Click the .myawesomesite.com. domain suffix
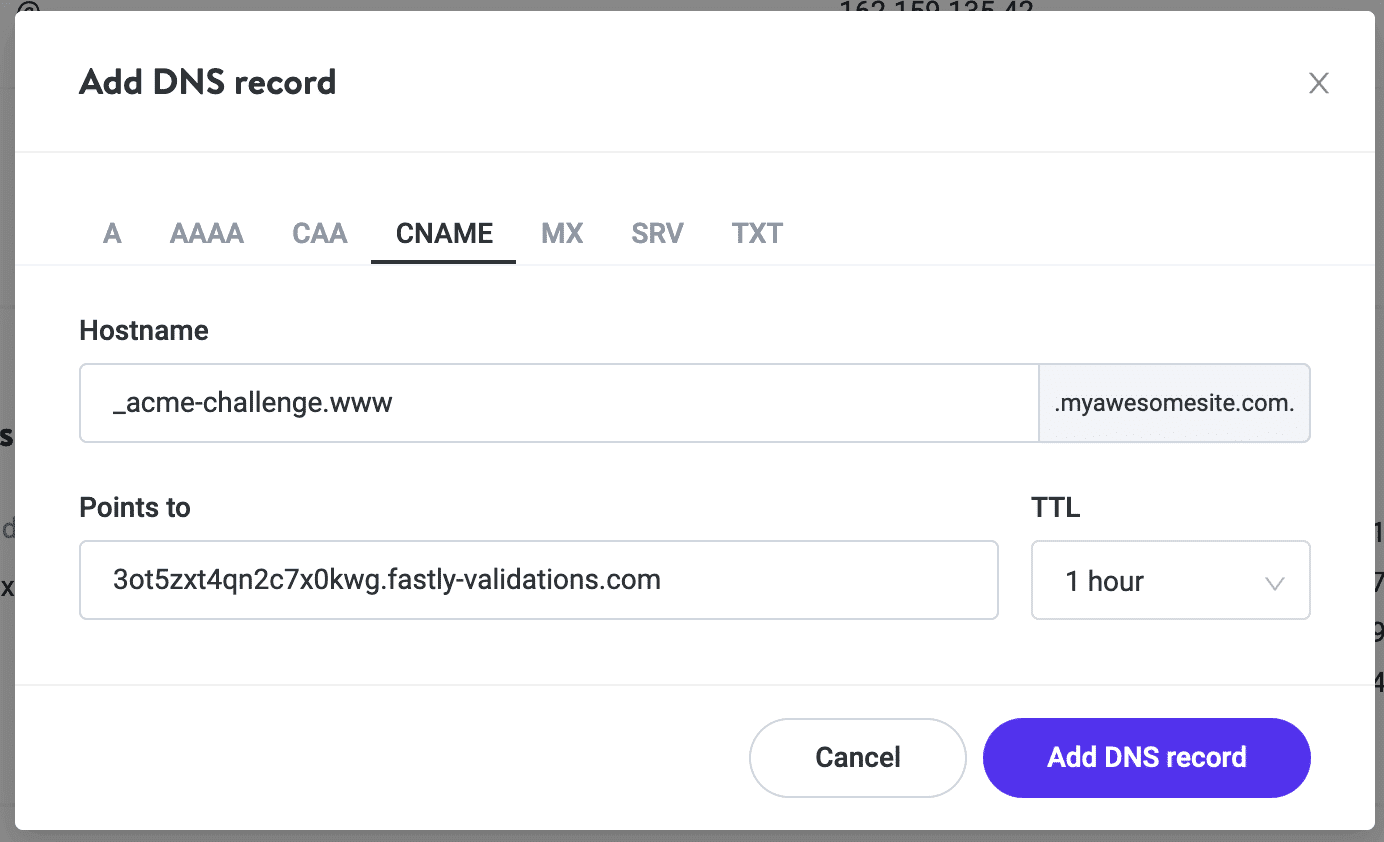 (x=1174, y=402)
